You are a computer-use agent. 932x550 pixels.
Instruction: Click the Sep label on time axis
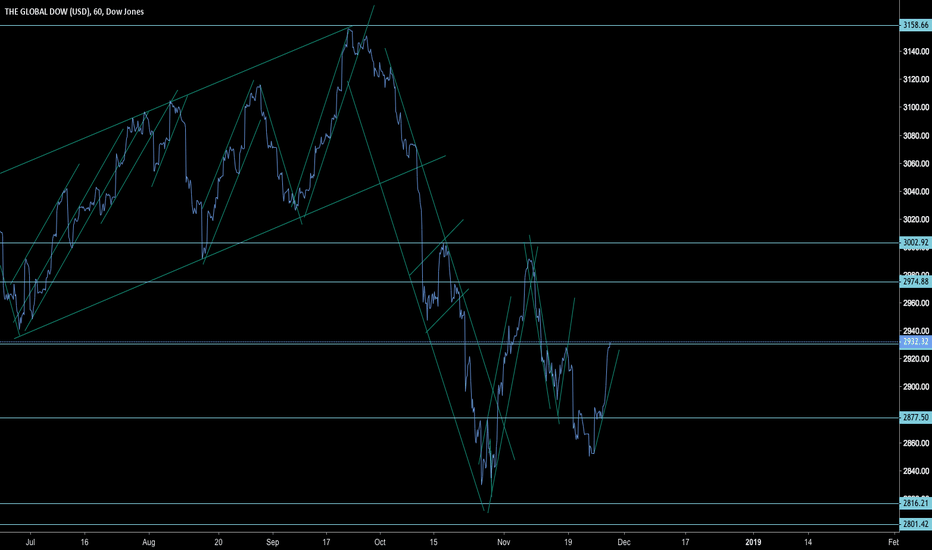pyautogui.click(x=273, y=542)
